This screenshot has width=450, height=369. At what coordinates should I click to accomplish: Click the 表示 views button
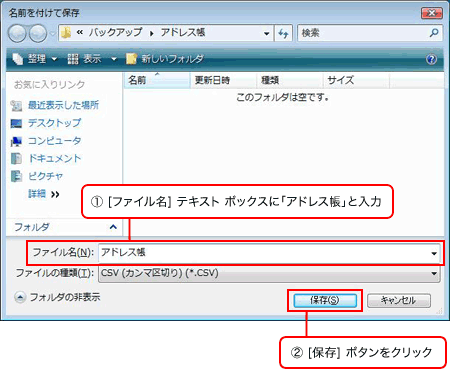84,59
